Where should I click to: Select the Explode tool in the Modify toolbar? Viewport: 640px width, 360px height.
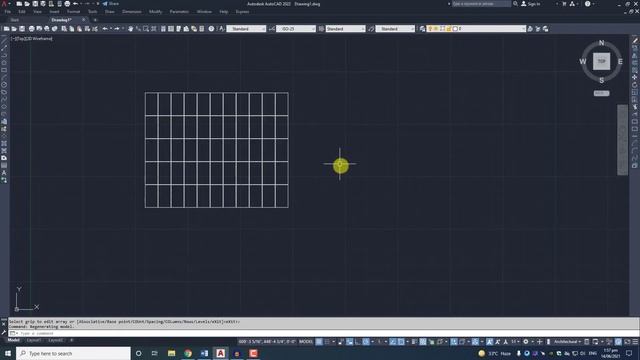635,165
